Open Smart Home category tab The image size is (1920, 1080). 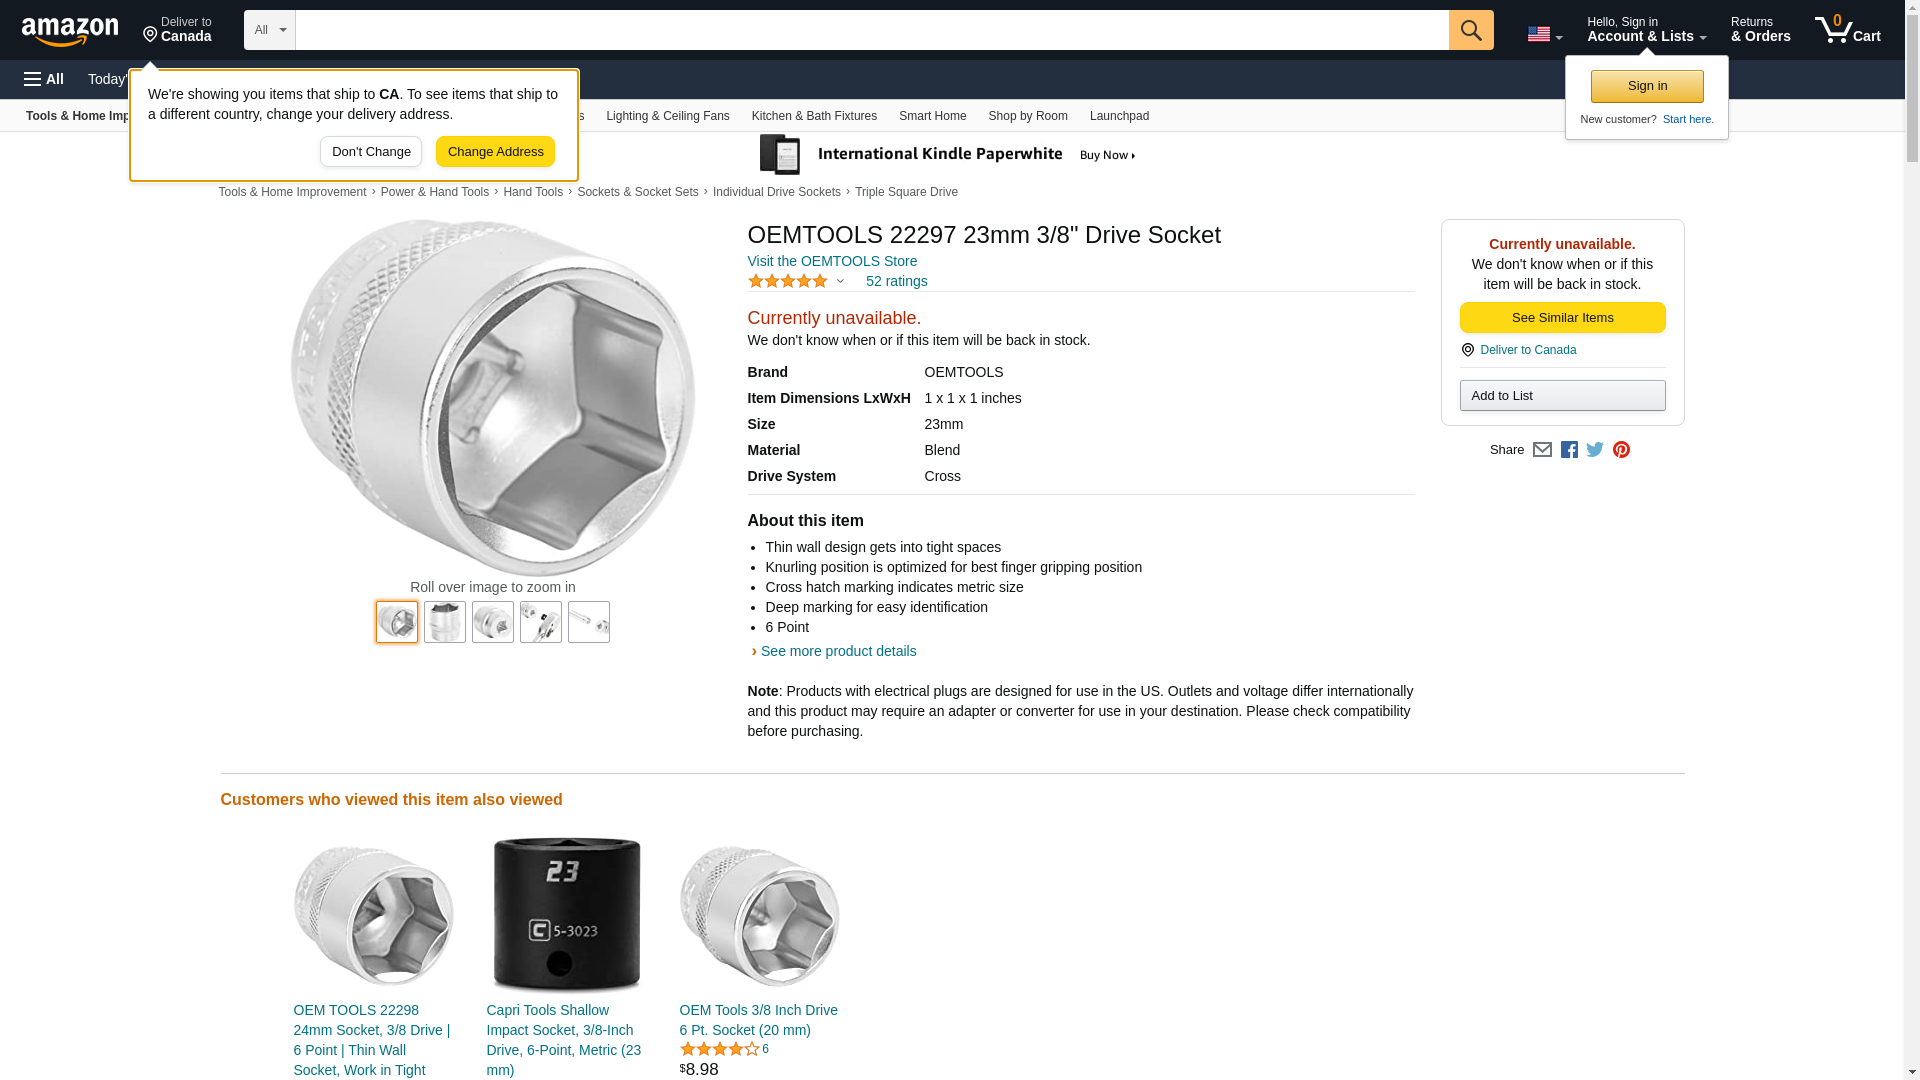pos(932,116)
